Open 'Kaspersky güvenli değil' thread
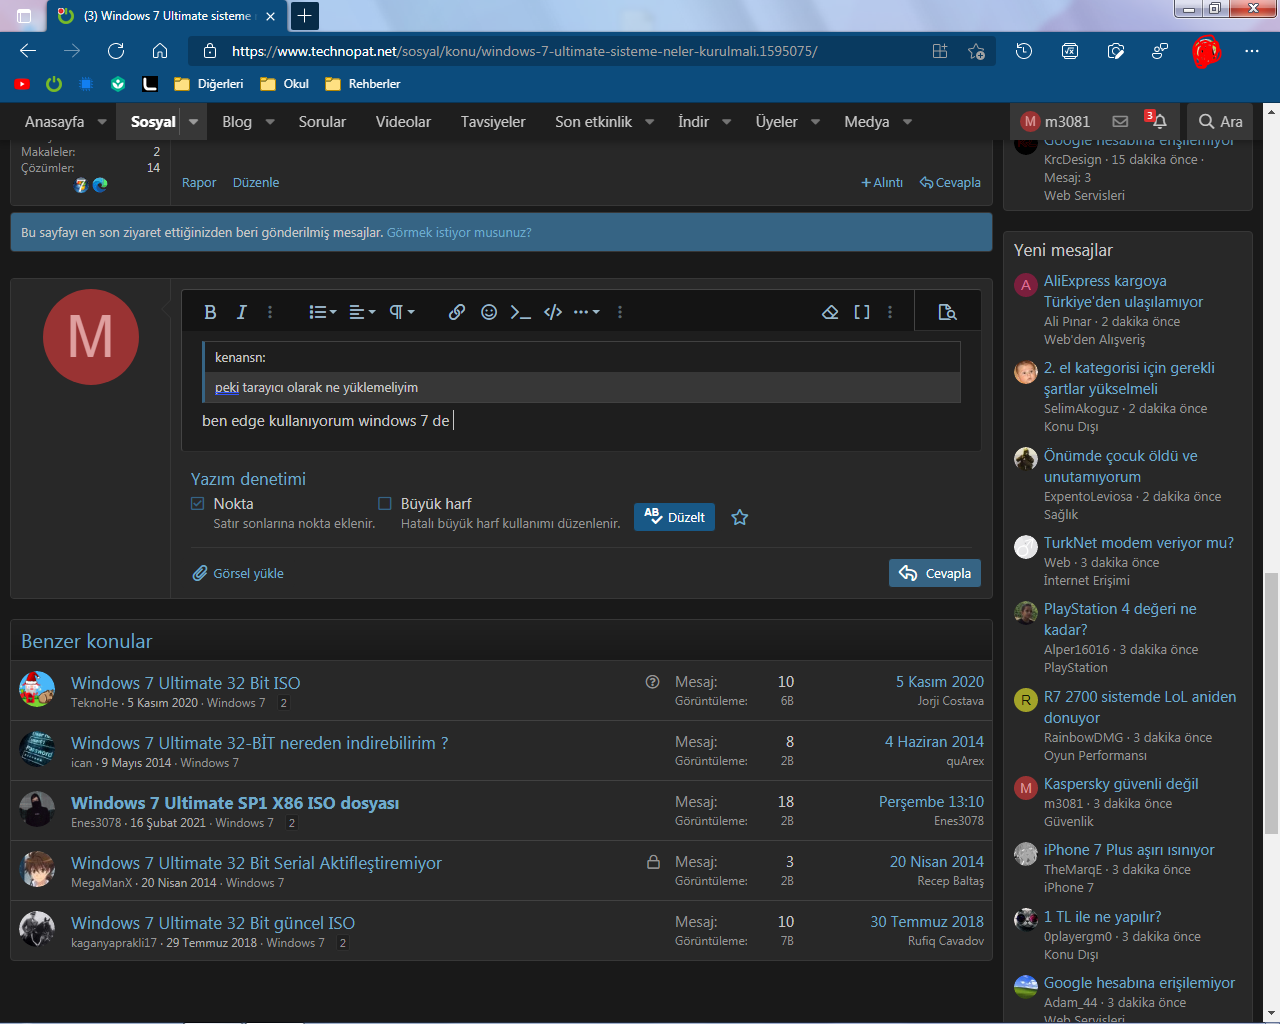This screenshot has width=1280, height=1024. (1121, 784)
